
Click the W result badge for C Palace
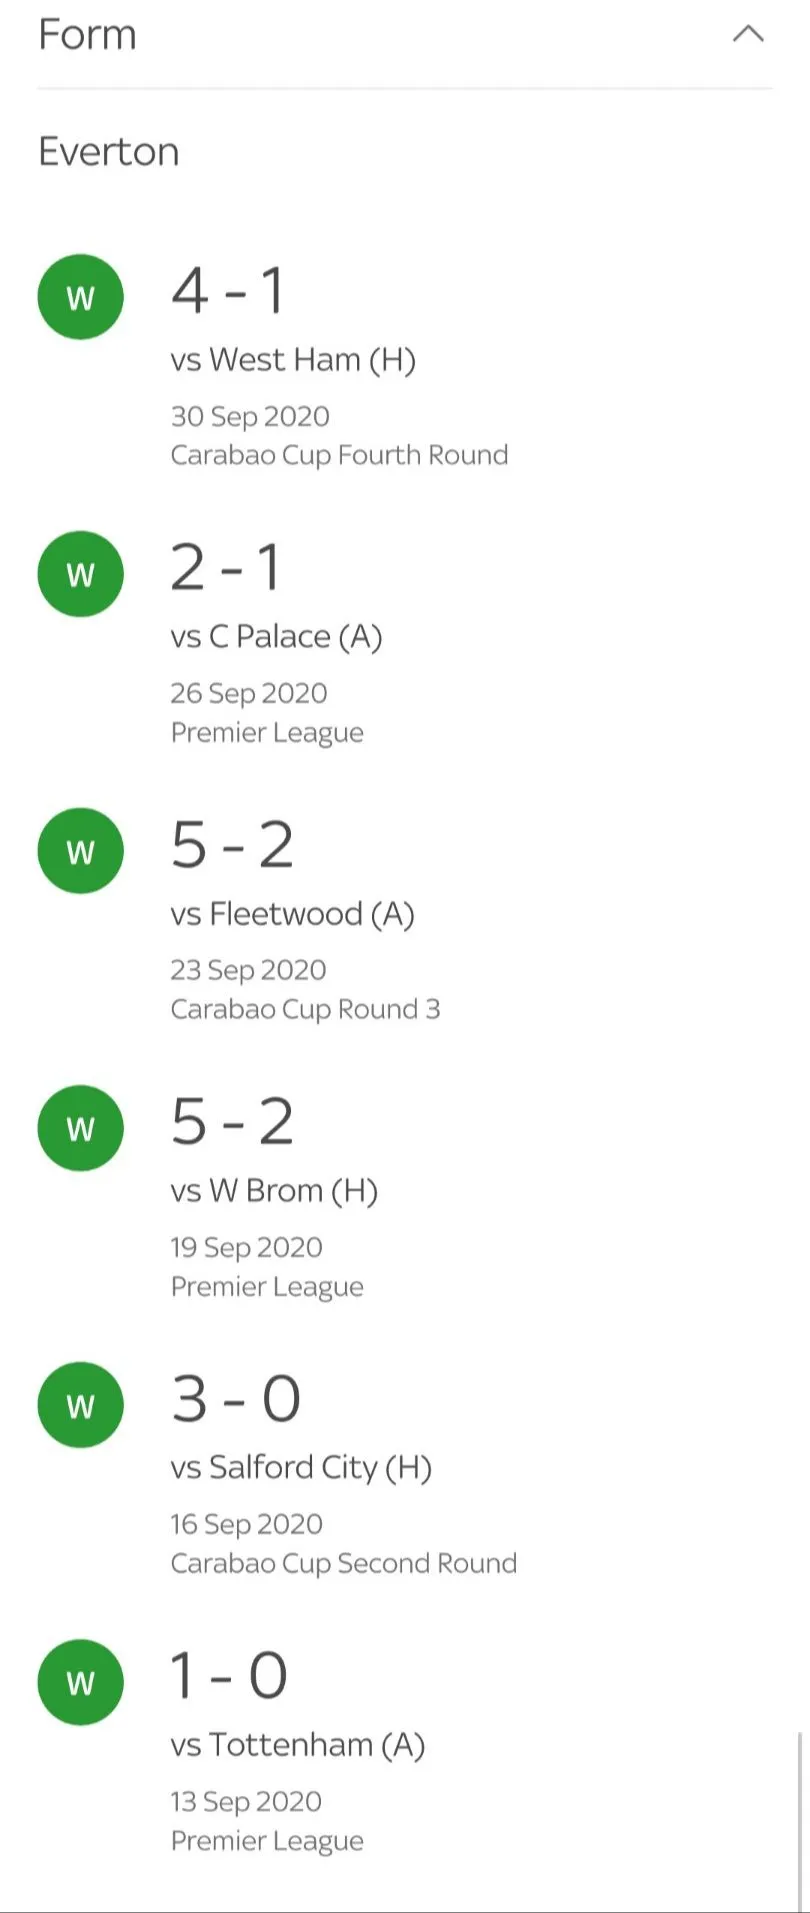pos(80,574)
